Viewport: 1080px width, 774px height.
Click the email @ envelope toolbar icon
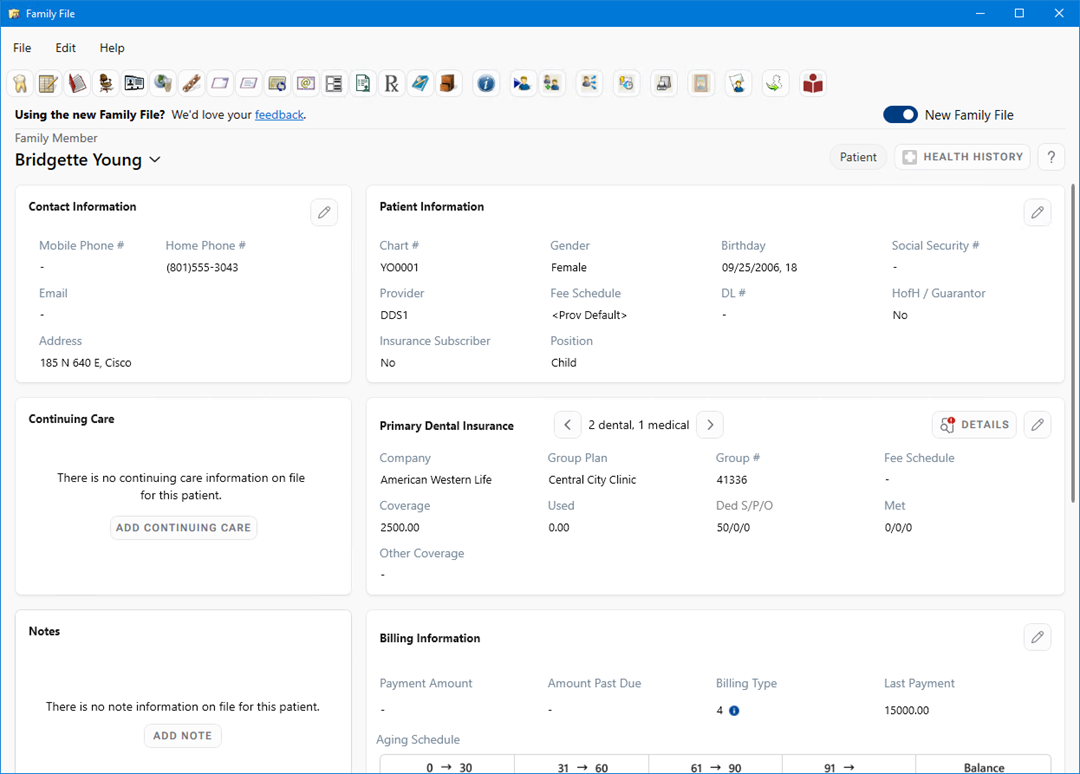pos(306,83)
